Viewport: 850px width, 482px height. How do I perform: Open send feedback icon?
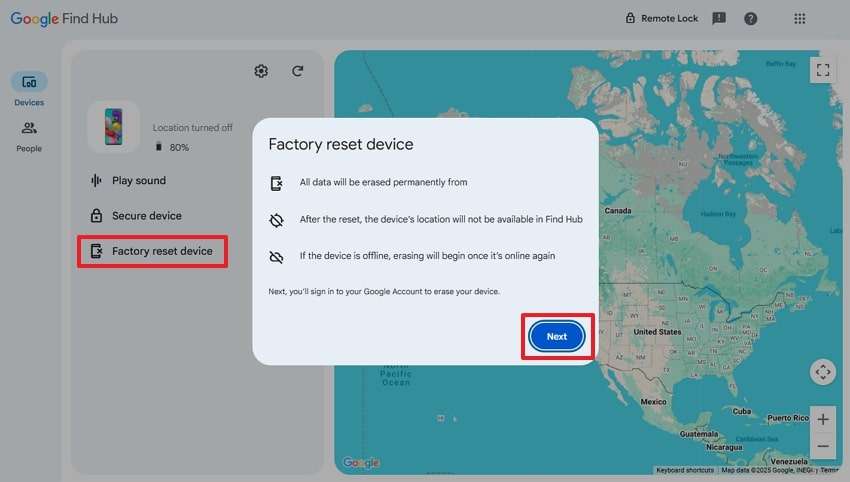point(719,18)
